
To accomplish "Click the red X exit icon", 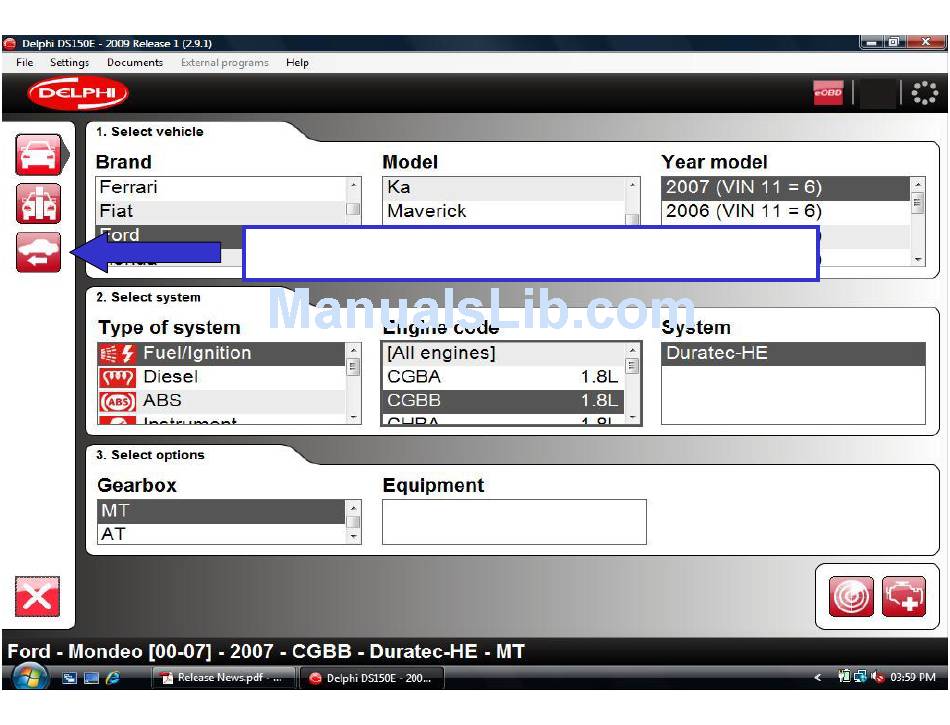I will coord(38,597).
